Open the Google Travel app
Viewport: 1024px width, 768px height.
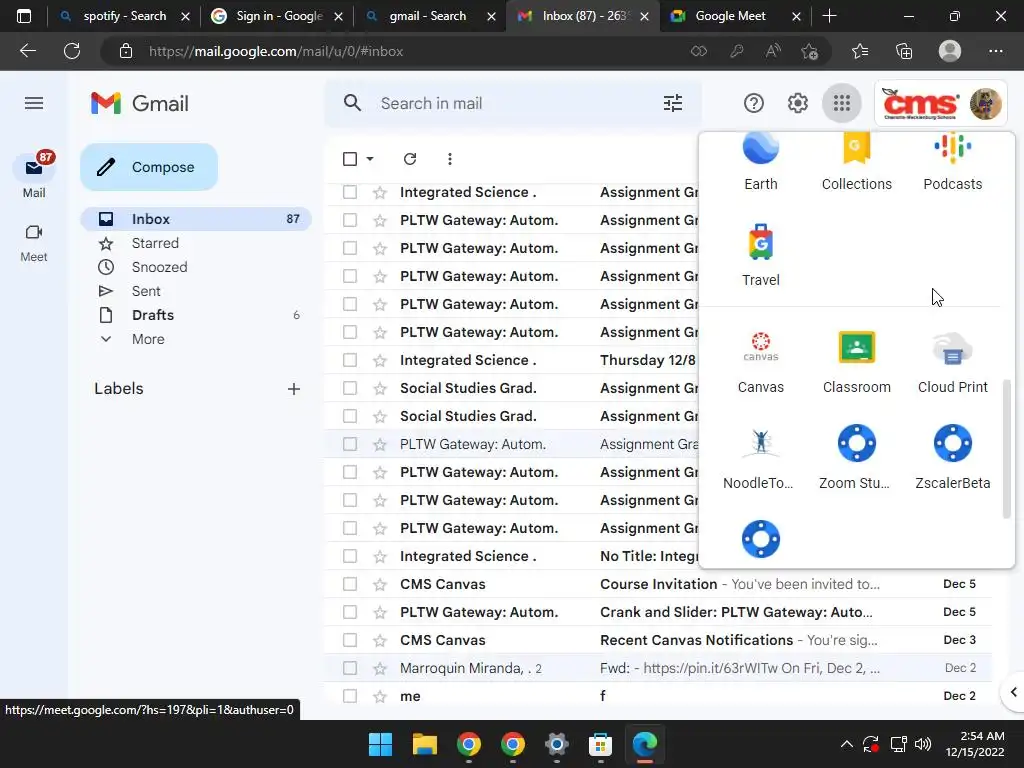pyautogui.click(x=761, y=255)
